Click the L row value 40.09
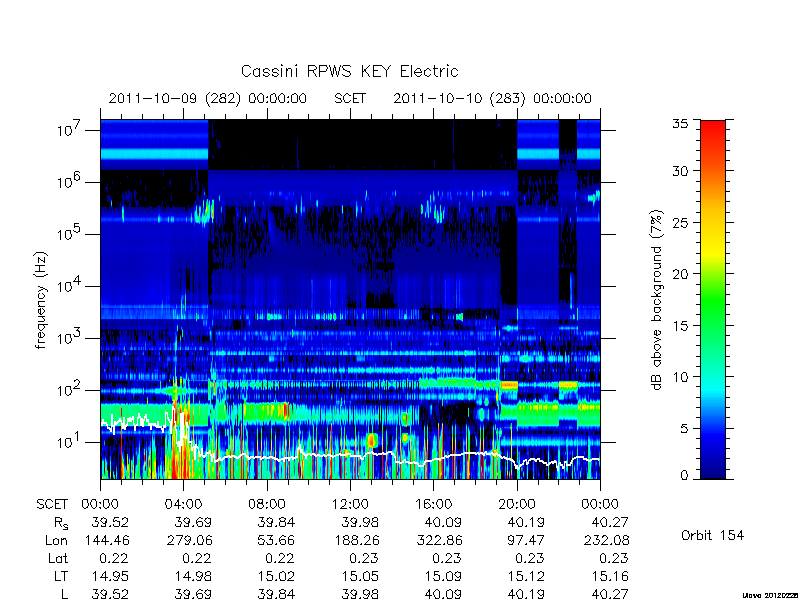This screenshot has height=600, width=800. point(443,594)
